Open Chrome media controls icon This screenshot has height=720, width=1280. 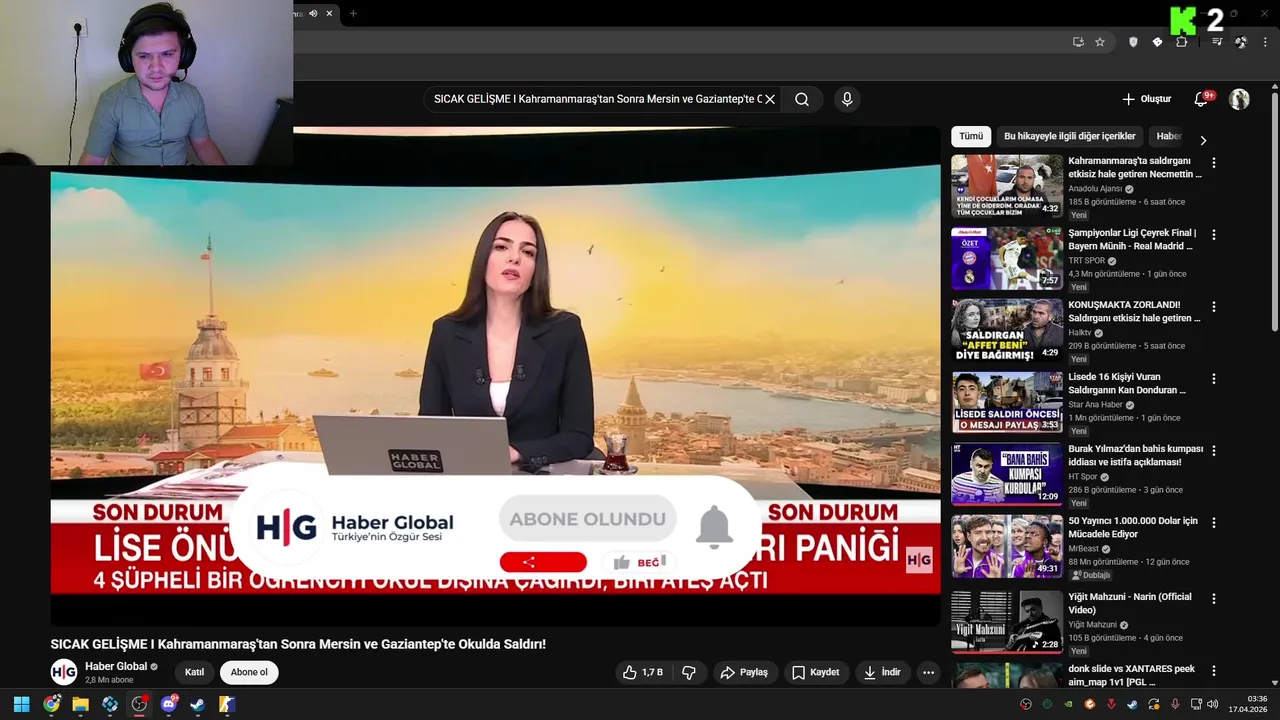click(1217, 42)
